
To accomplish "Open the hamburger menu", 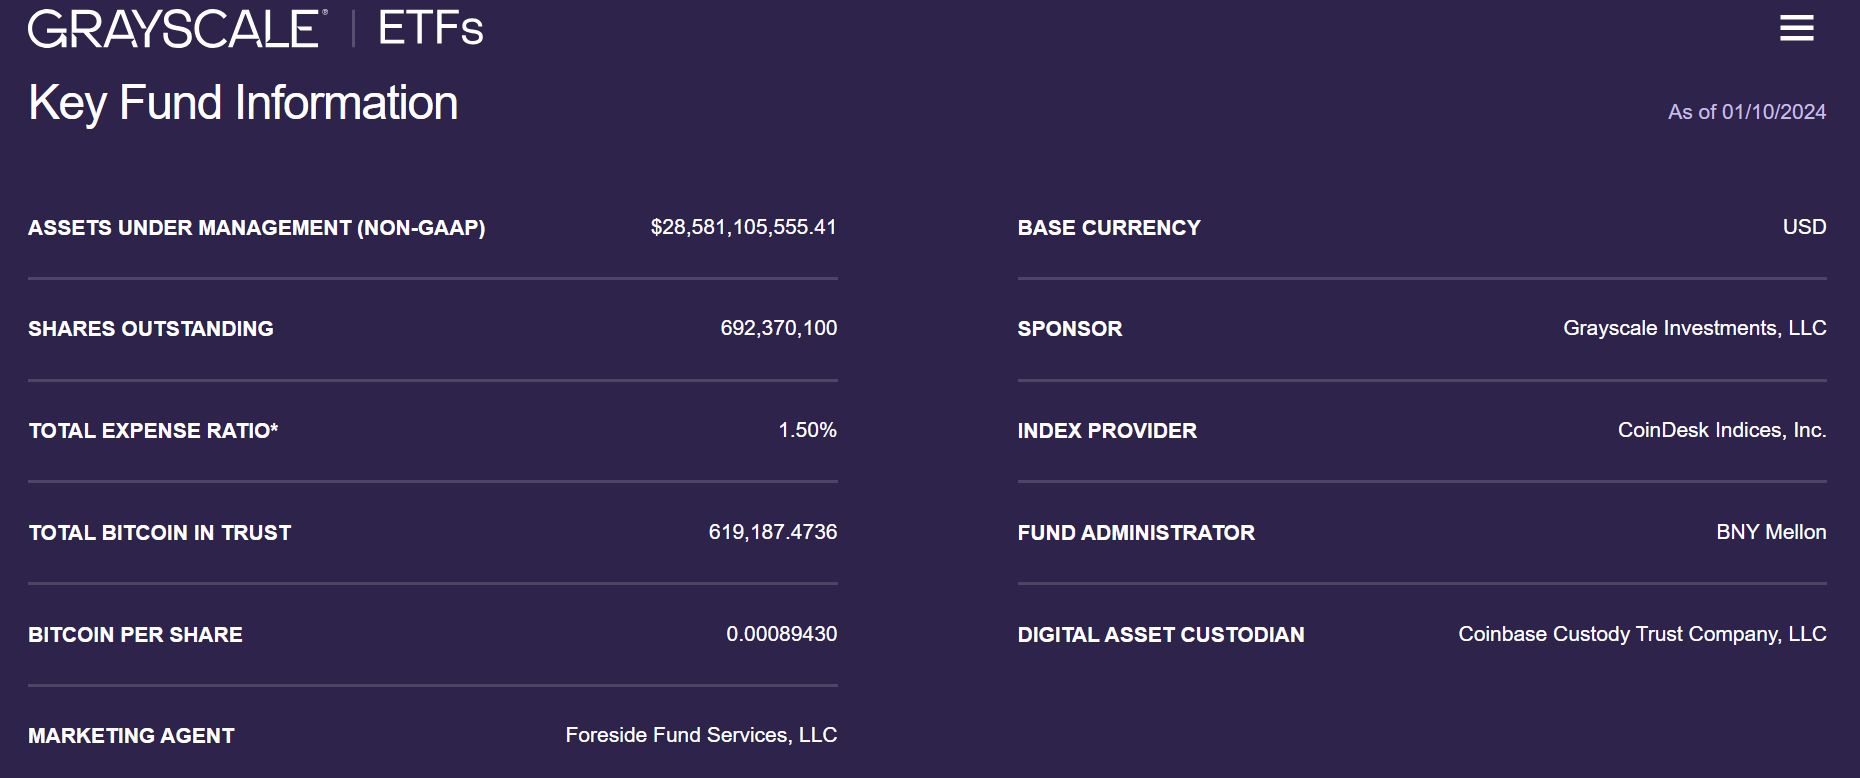I will click(x=1796, y=28).
